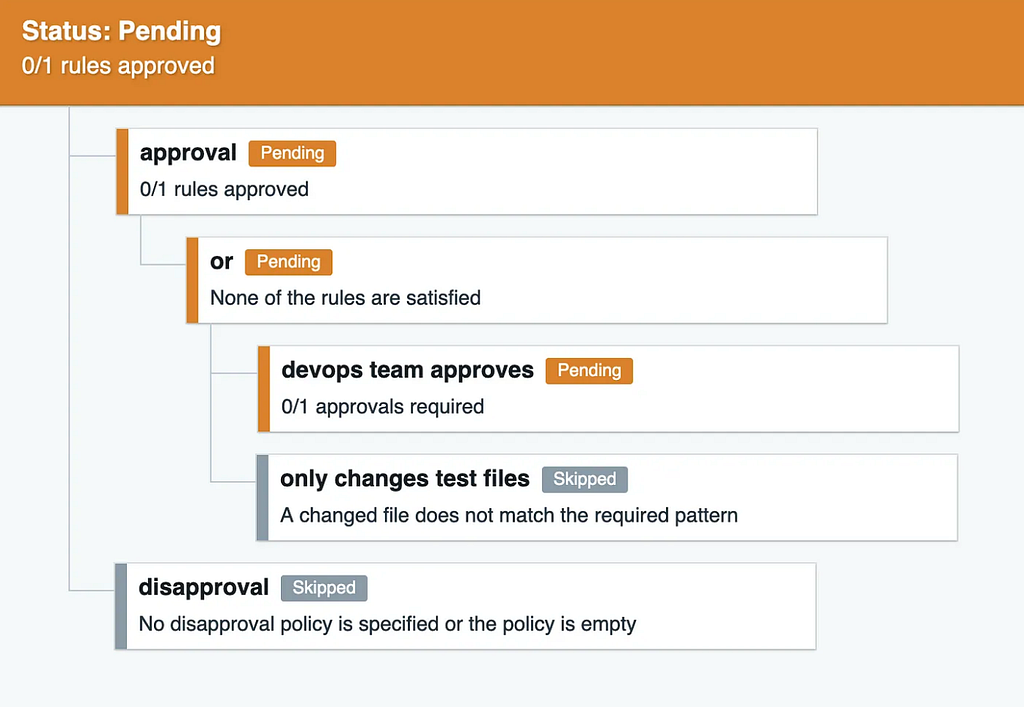The height and width of the screenshot is (707, 1024).
Task: Click the Pending badge beside 'or'
Action: click(288, 262)
